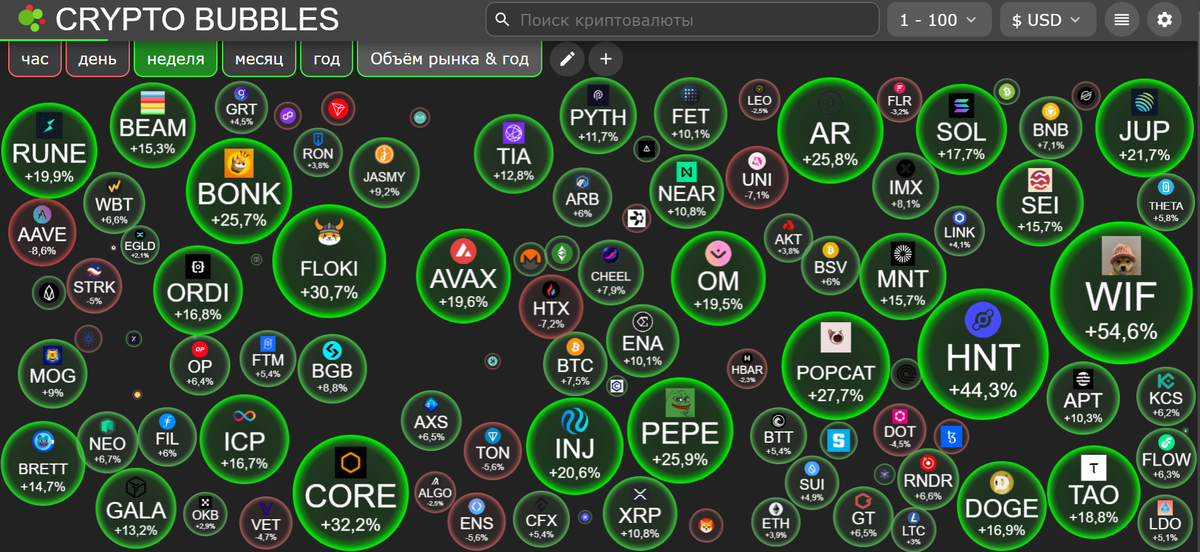The height and width of the screenshot is (552, 1200).
Task: Switch to the год tab
Action: tap(327, 59)
